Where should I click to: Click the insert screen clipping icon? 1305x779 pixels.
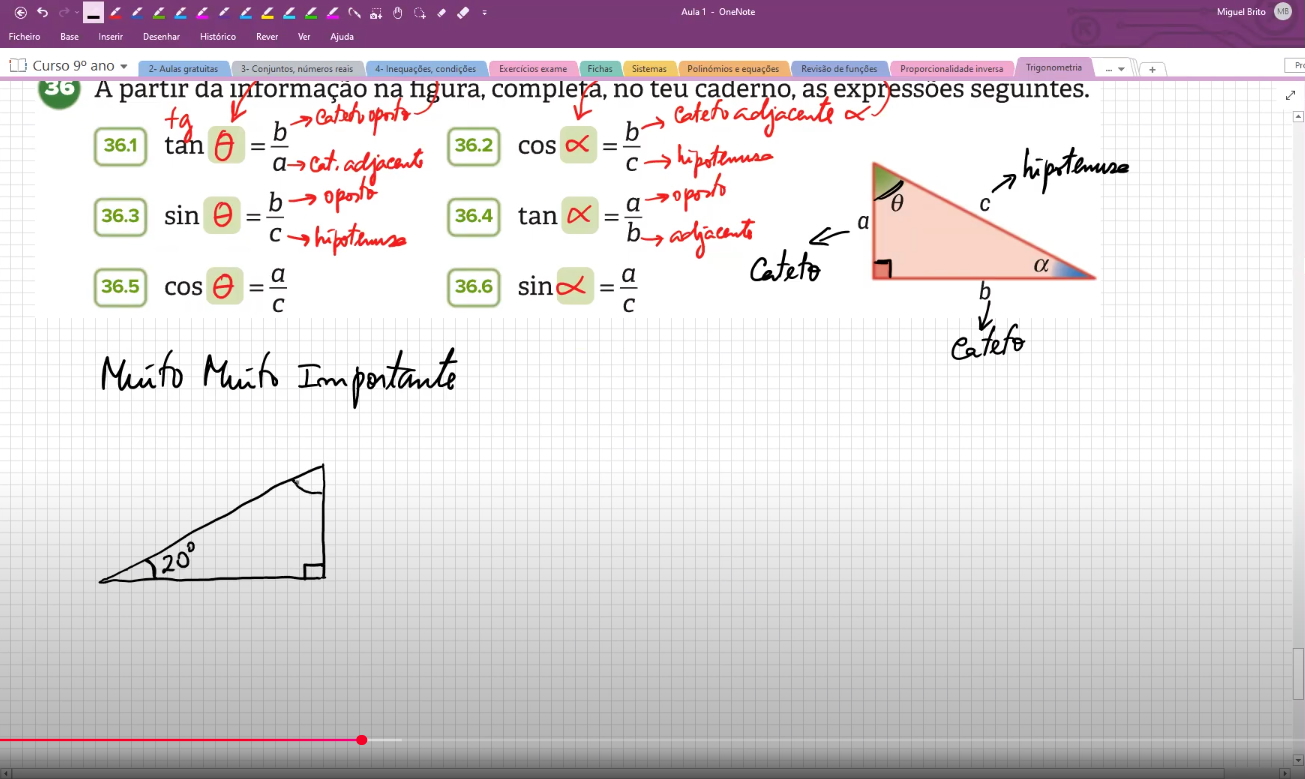click(375, 13)
